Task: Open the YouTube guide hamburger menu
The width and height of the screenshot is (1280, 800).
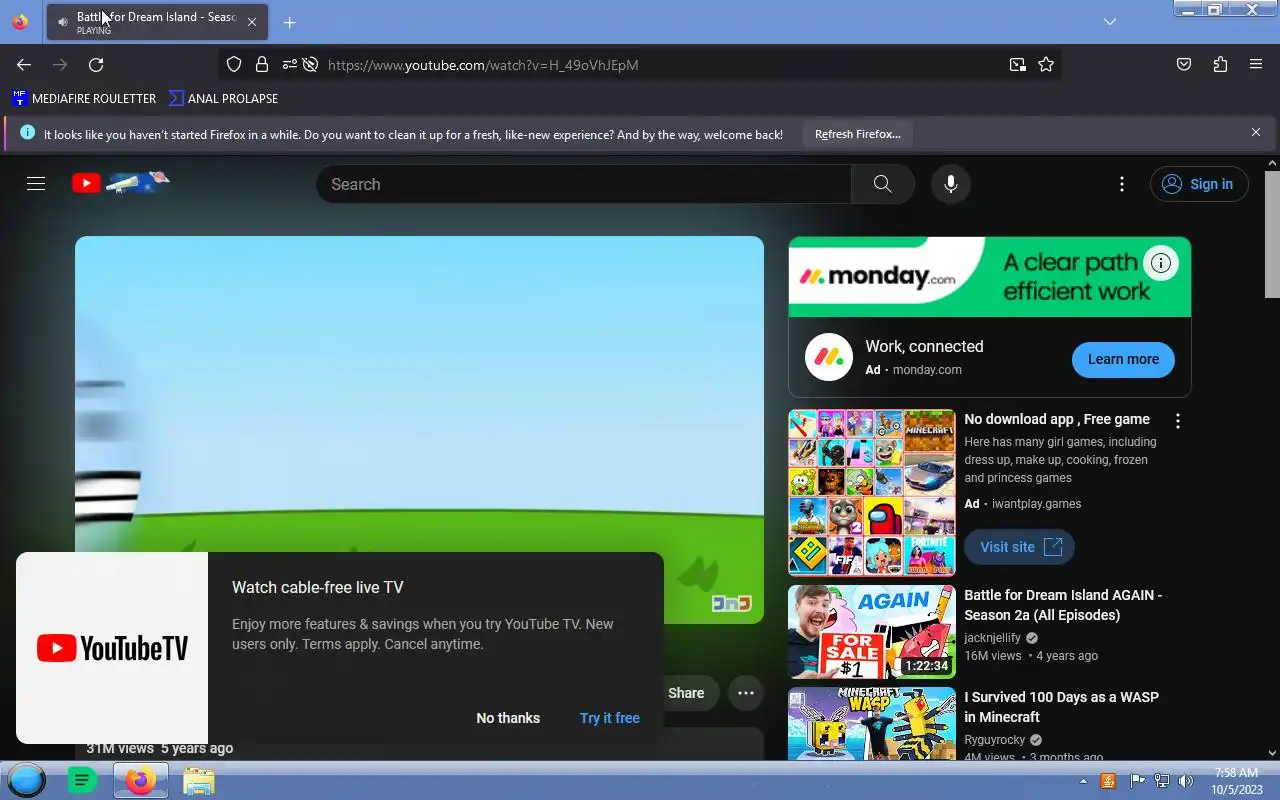Action: click(x=36, y=184)
